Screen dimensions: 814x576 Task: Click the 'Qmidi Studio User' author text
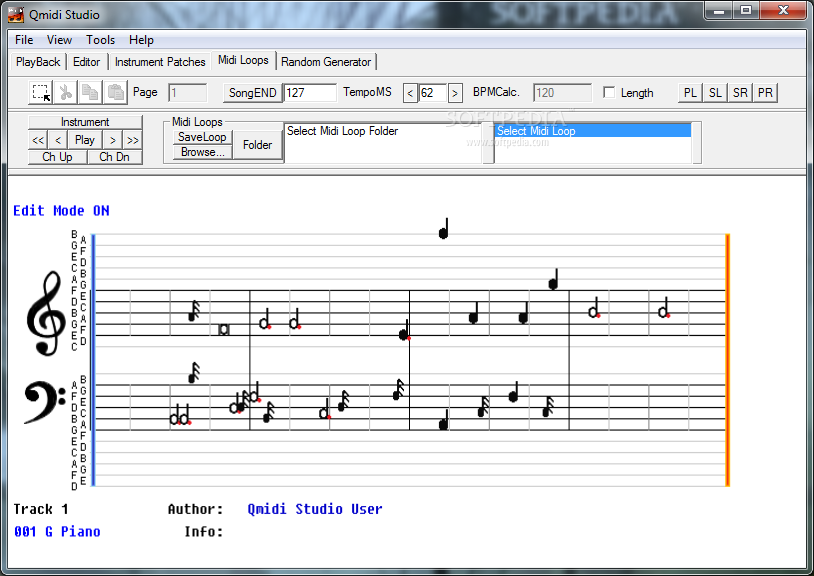coord(315,509)
